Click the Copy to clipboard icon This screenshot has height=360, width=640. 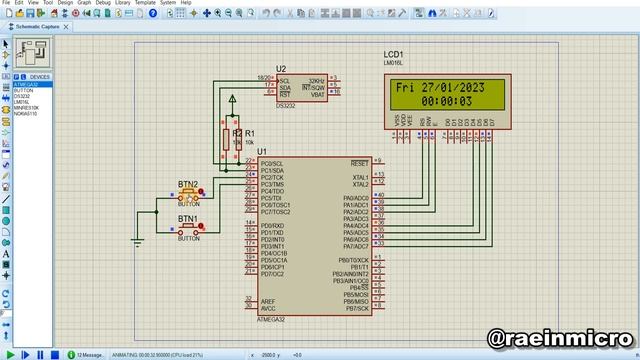[x=301, y=13]
